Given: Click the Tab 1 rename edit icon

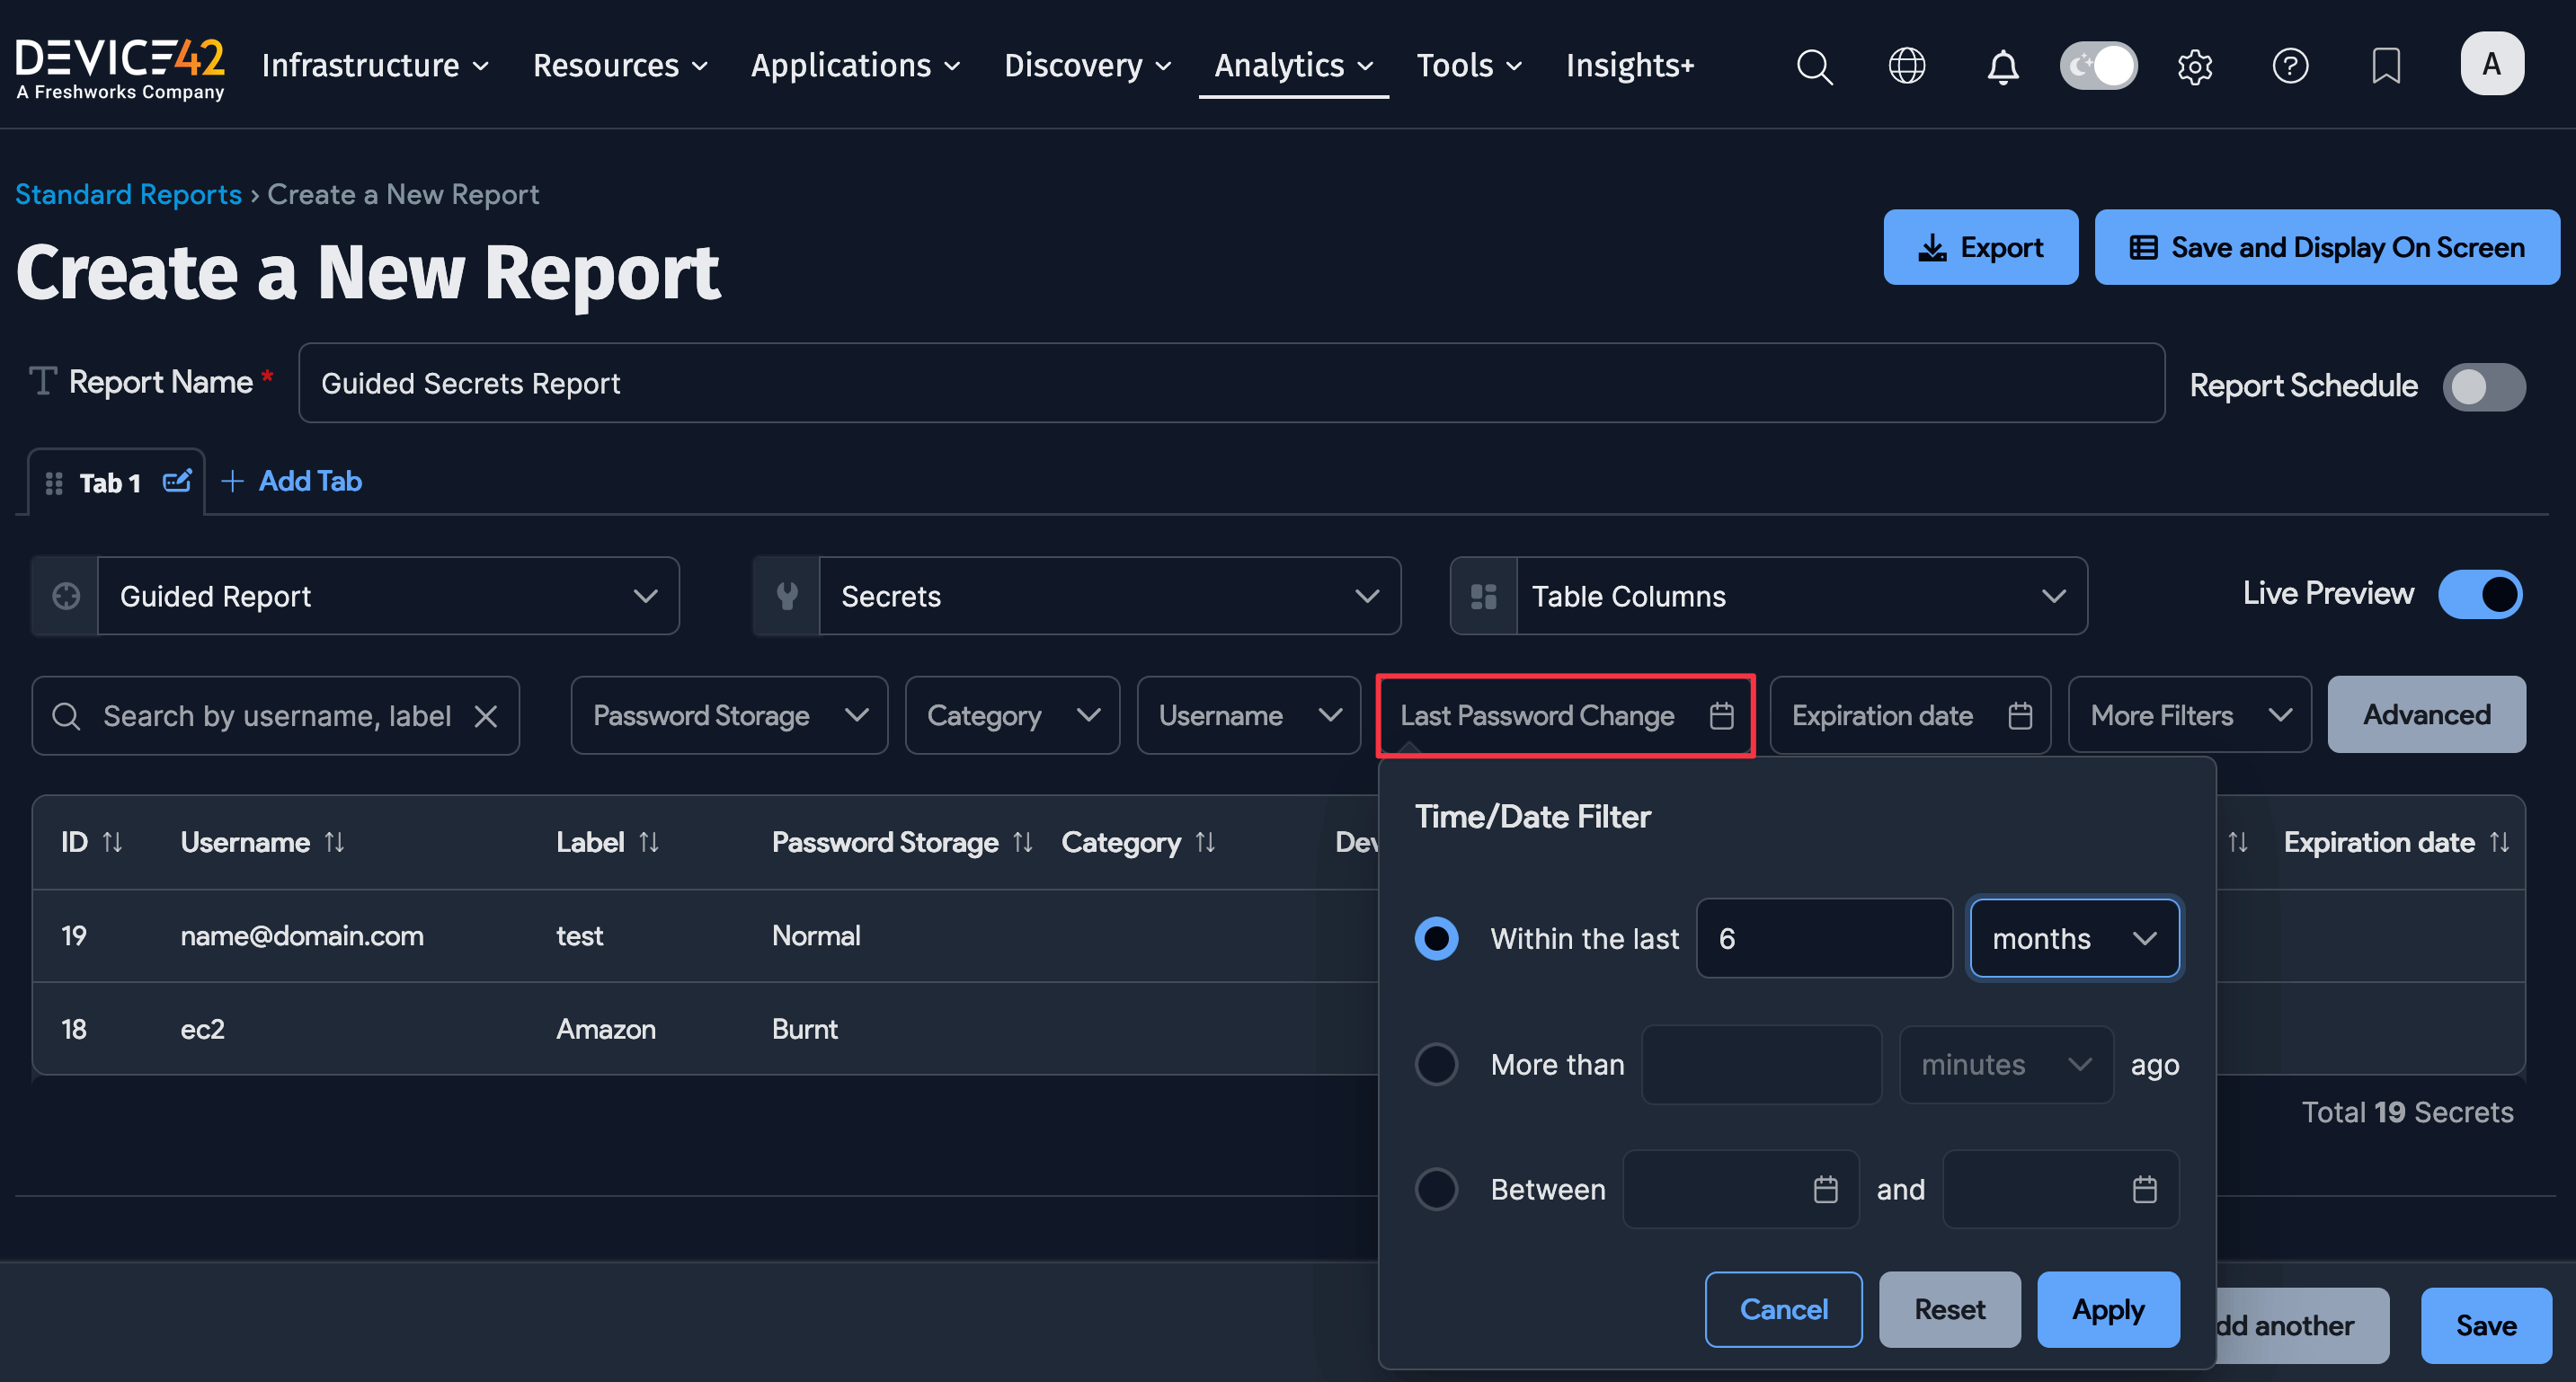Looking at the screenshot, I should point(176,481).
